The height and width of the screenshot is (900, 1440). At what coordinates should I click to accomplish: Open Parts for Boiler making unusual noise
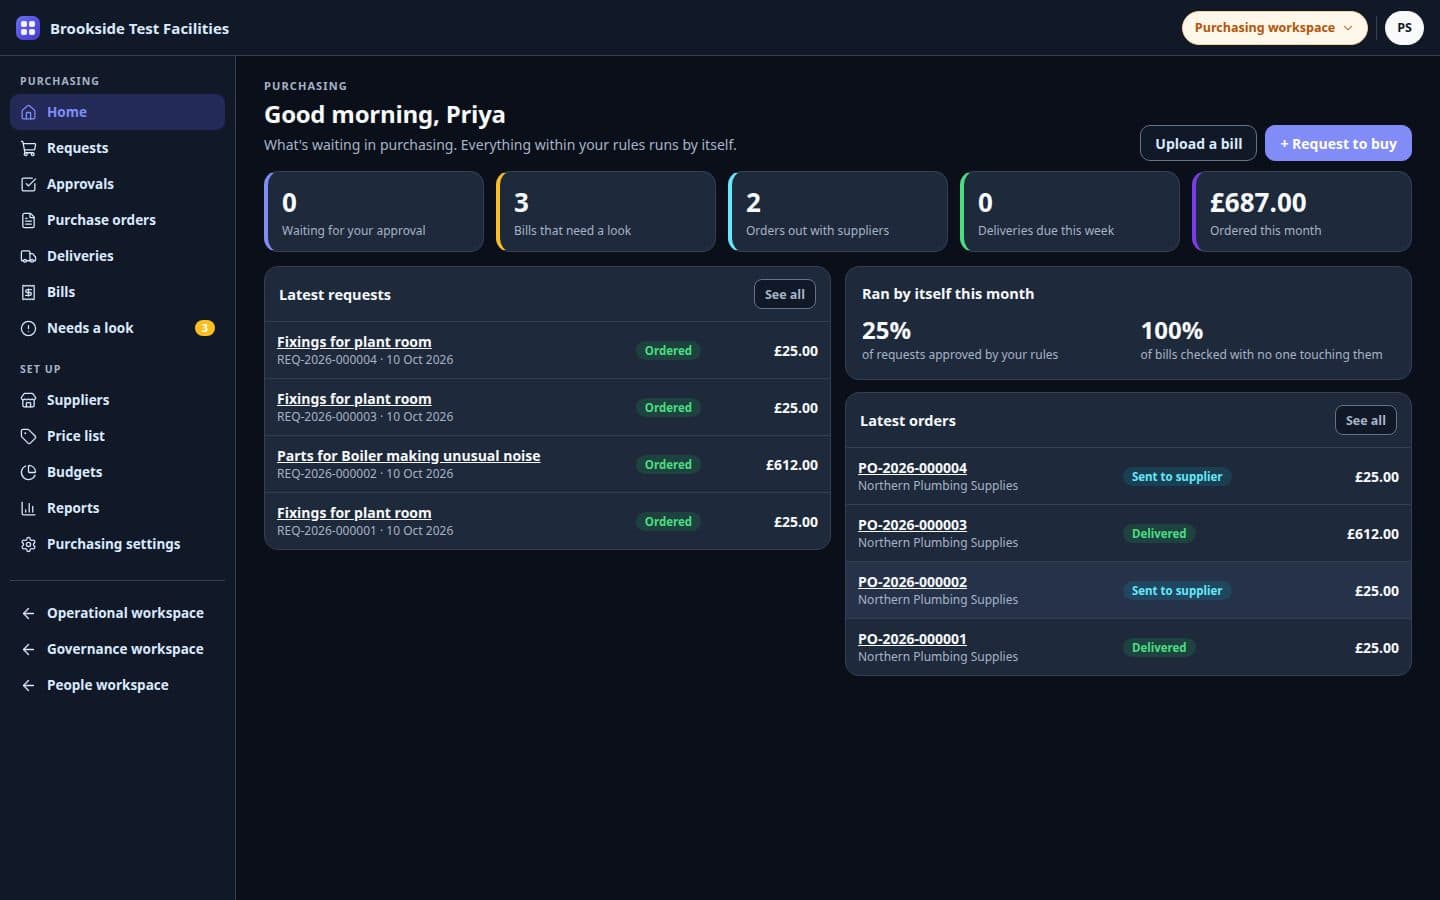[408, 456]
